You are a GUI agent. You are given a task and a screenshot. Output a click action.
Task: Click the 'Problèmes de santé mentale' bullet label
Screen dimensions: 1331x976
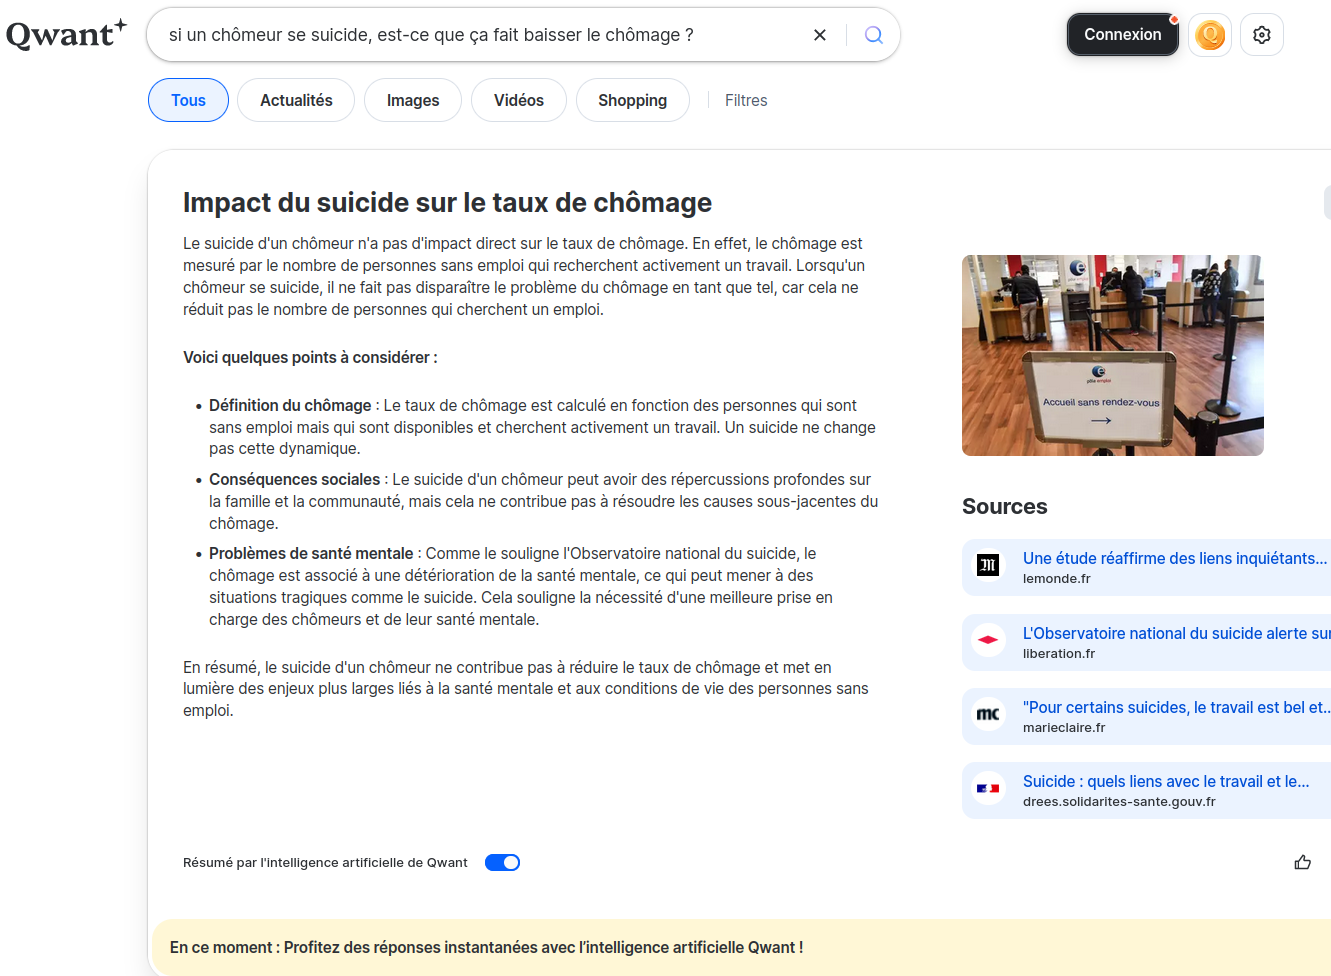[x=311, y=553]
